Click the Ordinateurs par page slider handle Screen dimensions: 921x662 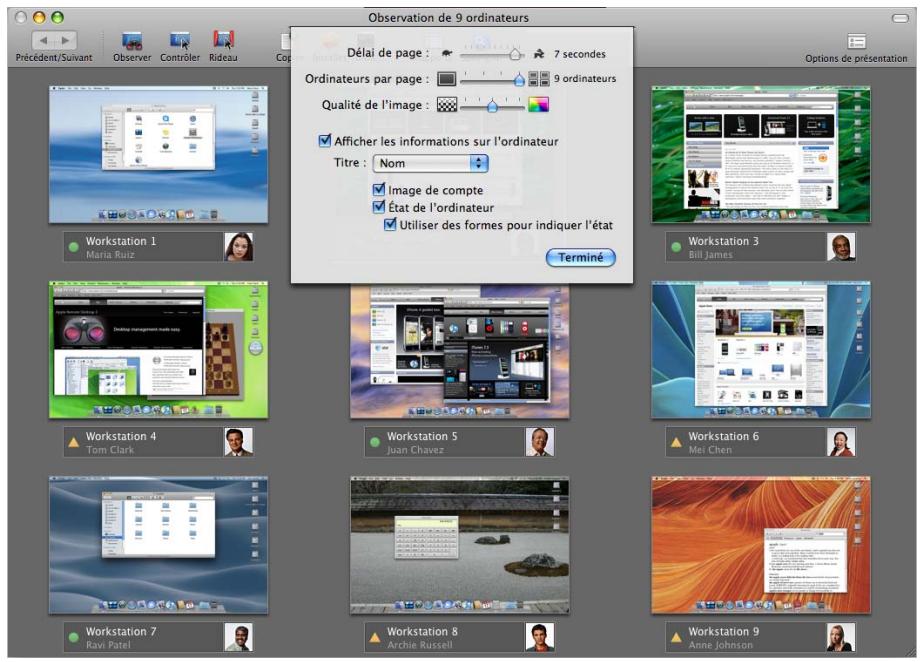click(517, 80)
